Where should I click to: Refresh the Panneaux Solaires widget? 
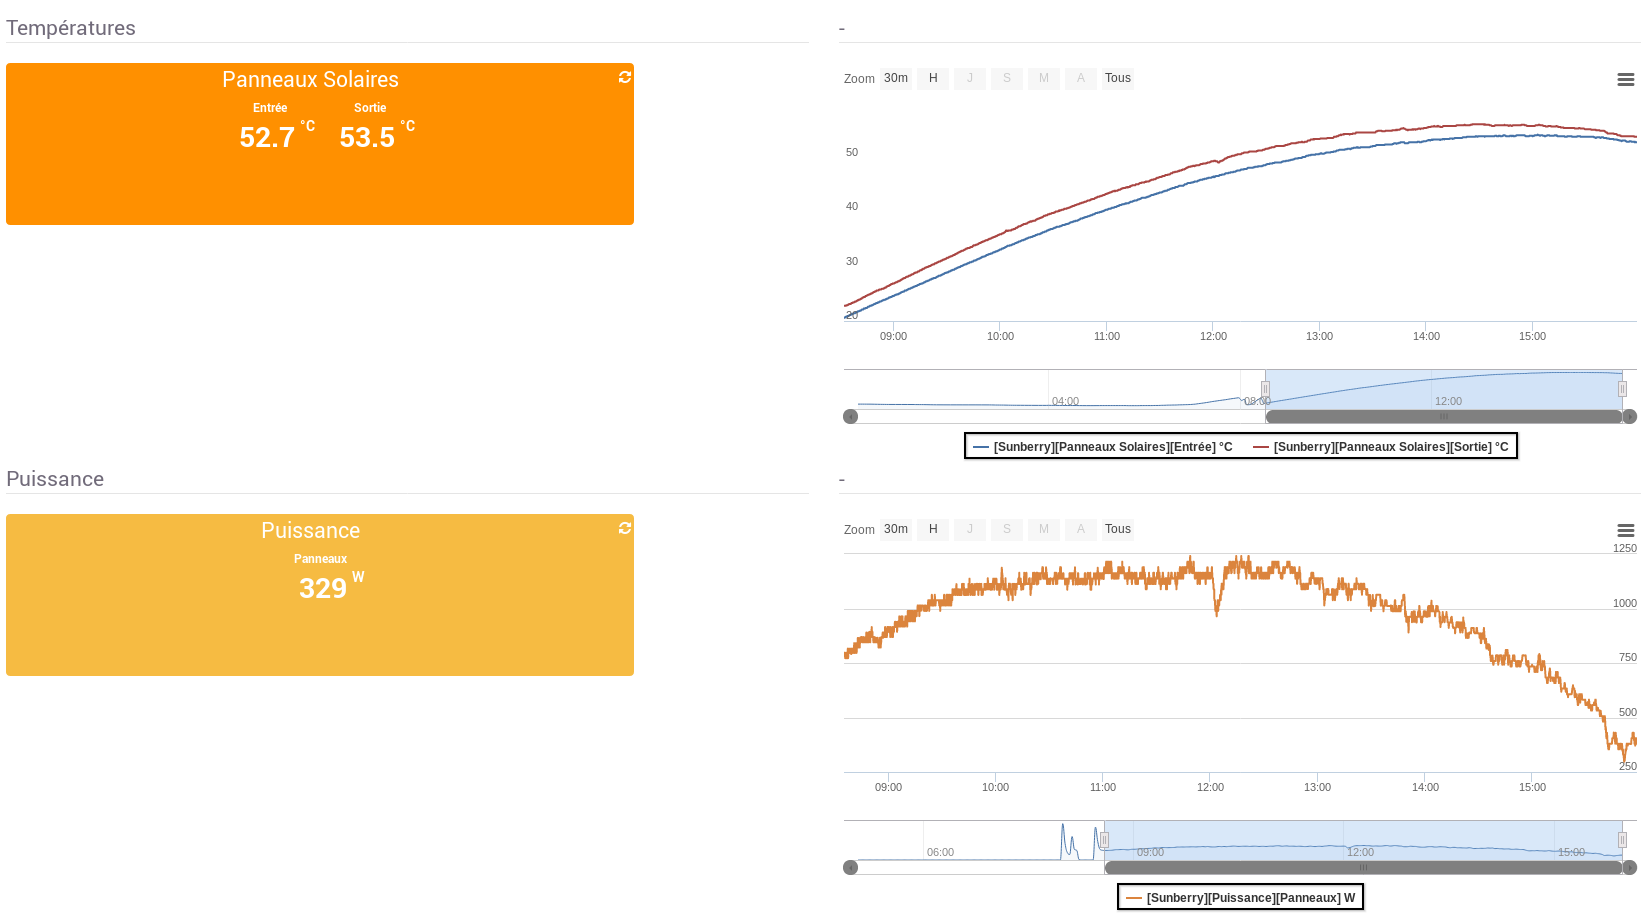[625, 77]
